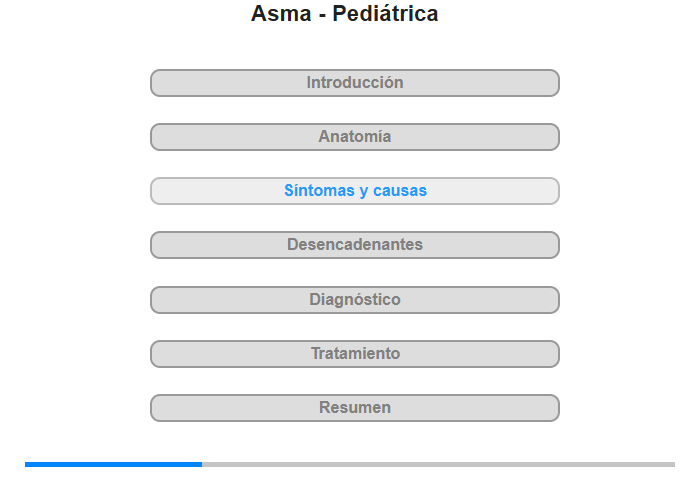
Task: Open the Desencadenantes section
Action: click(354, 245)
